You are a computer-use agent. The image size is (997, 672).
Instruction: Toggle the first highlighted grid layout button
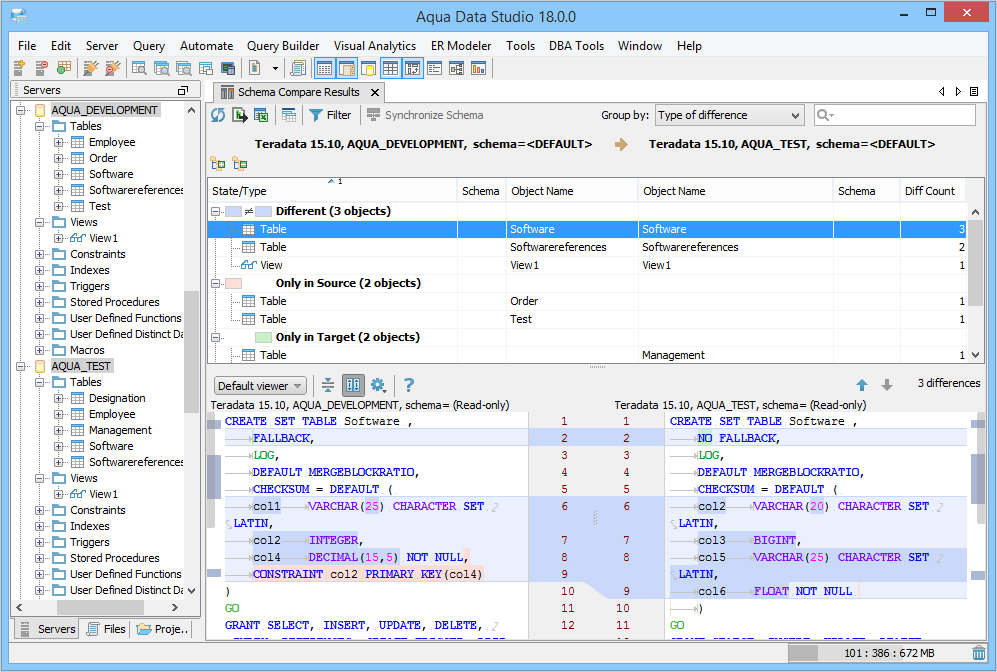(324, 68)
